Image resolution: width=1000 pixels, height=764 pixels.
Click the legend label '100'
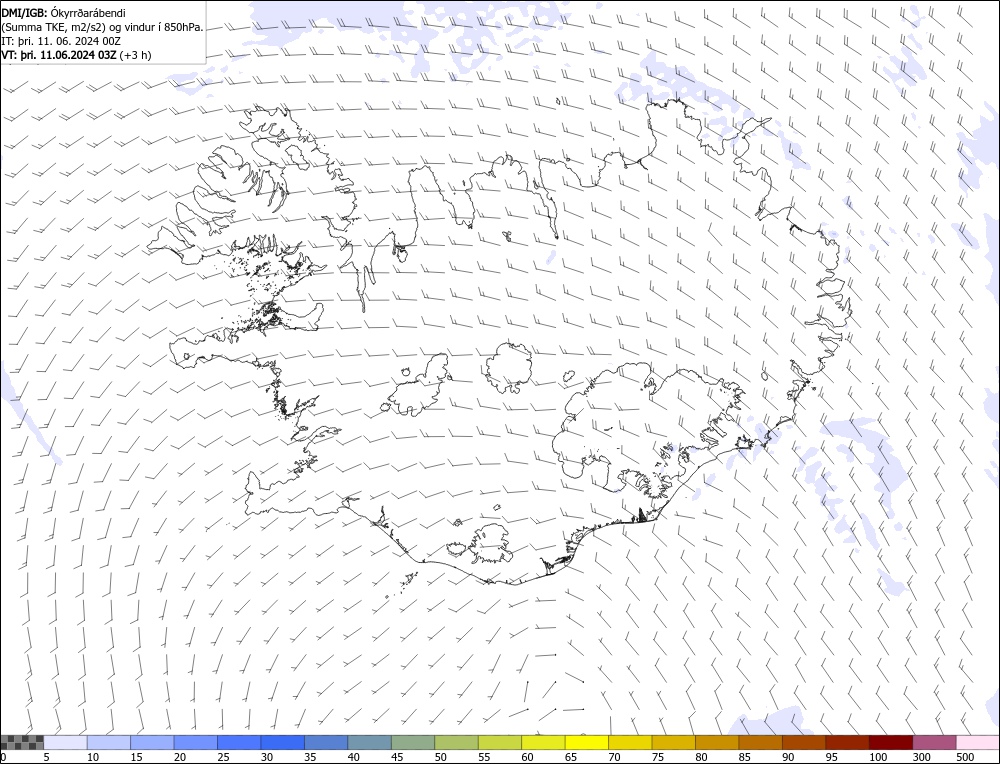pos(878,757)
